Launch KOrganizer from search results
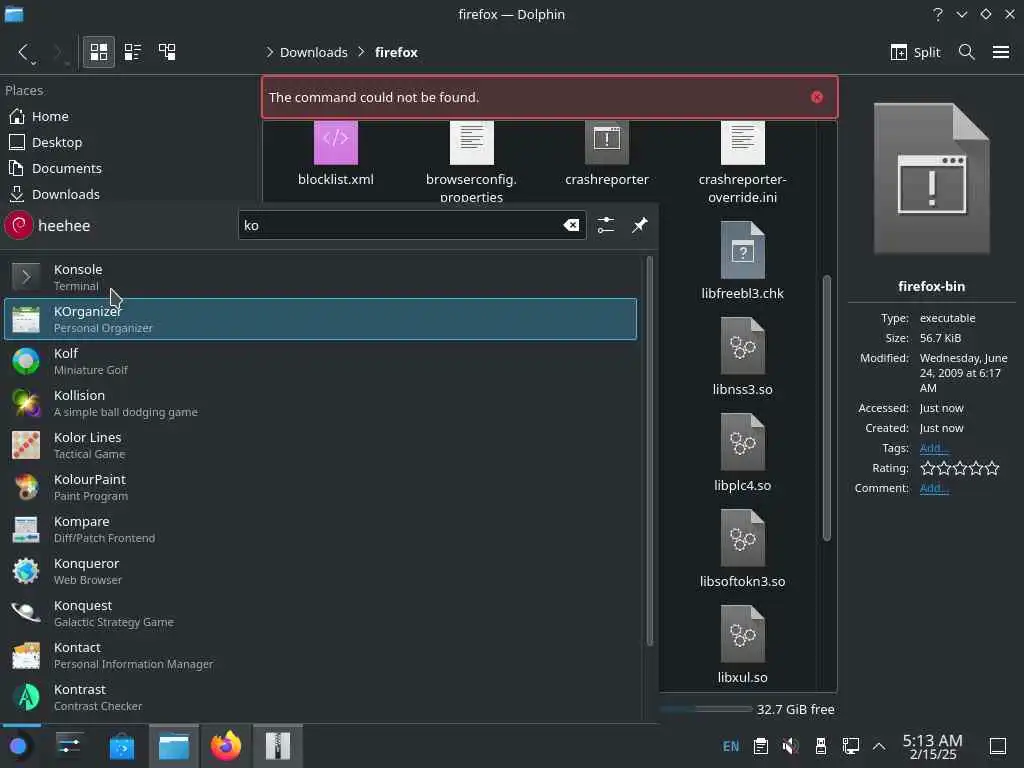Screen dimensions: 1024x768 tap(320, 319)
